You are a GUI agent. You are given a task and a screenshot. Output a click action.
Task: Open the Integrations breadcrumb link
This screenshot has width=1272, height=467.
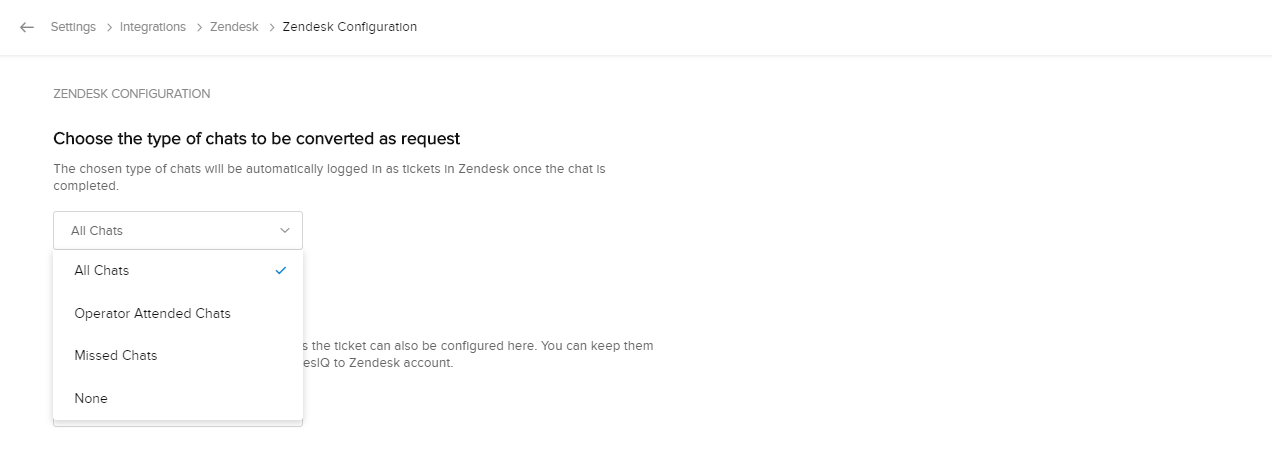point(153,27)
